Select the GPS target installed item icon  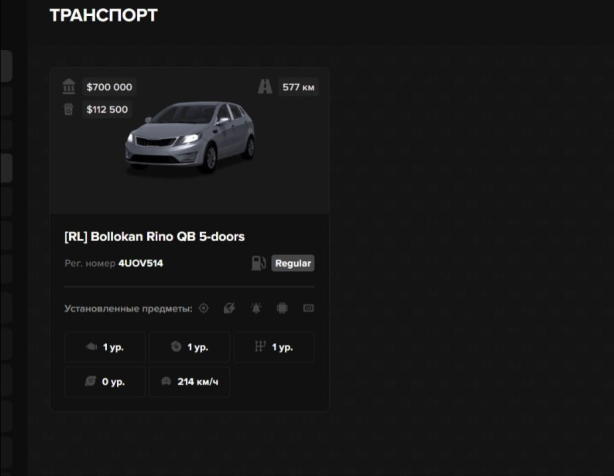204,308
